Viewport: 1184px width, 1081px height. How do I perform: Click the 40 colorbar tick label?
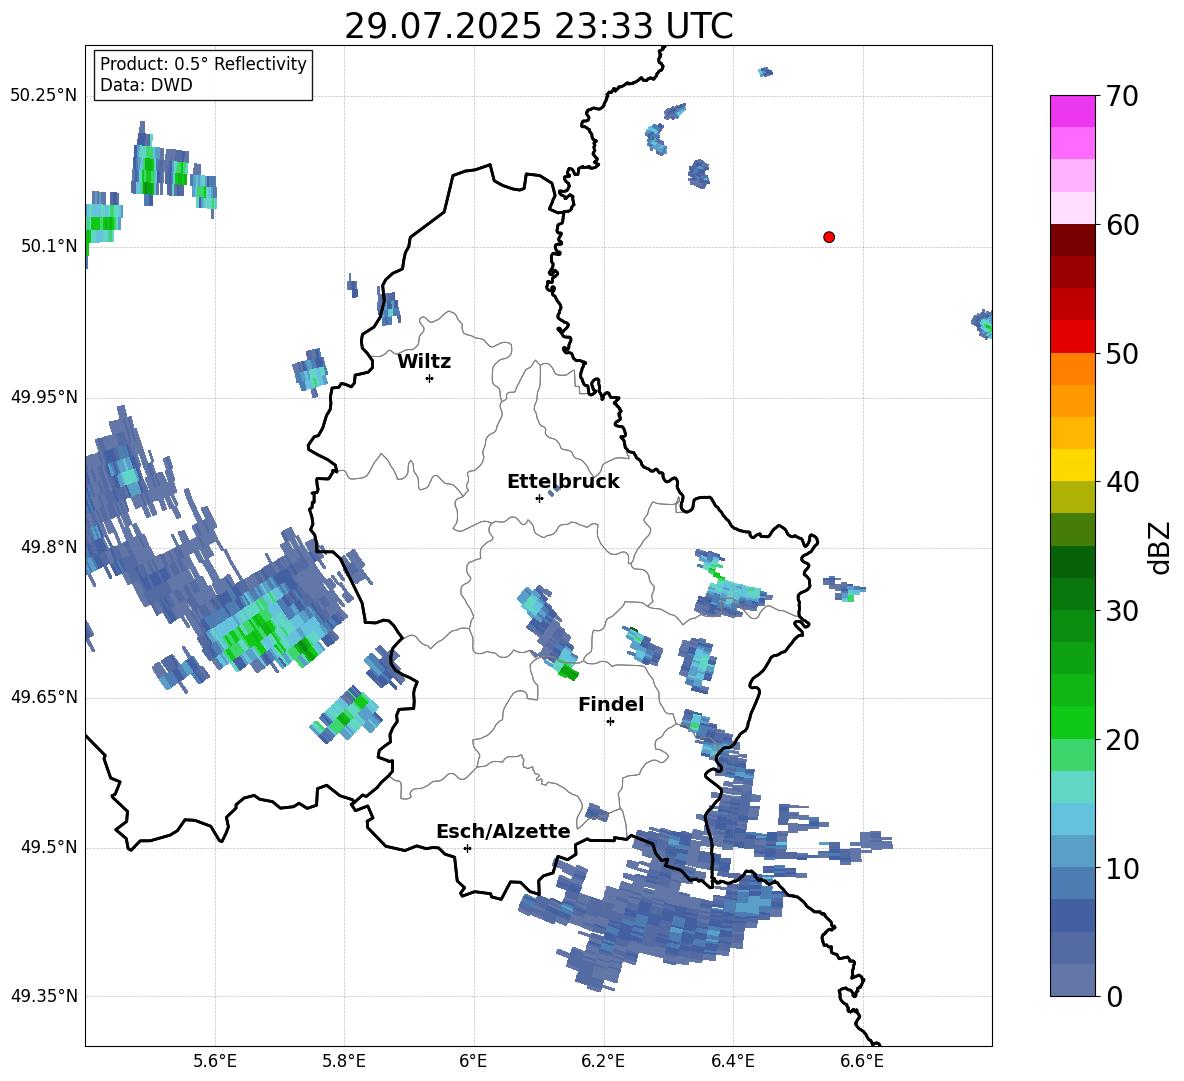tap(1122, 482)
